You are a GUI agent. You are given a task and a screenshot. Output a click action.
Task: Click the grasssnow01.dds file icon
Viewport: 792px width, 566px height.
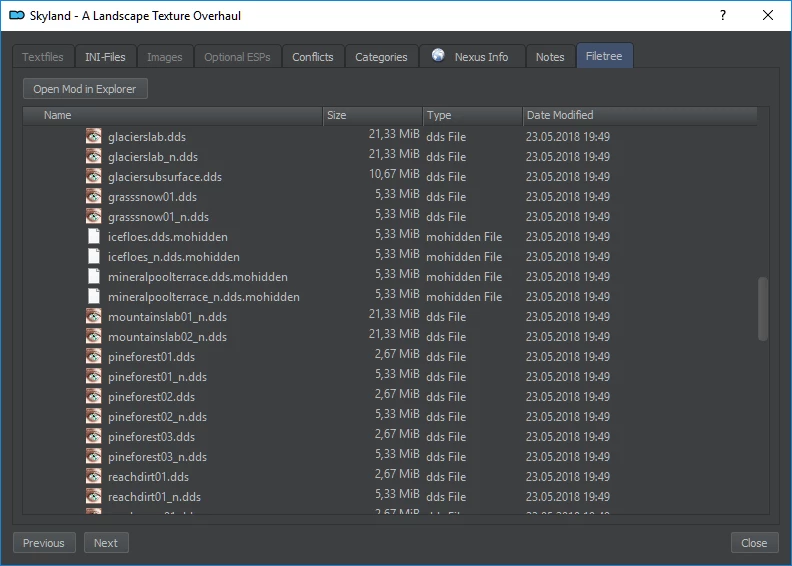coord(93,196)
